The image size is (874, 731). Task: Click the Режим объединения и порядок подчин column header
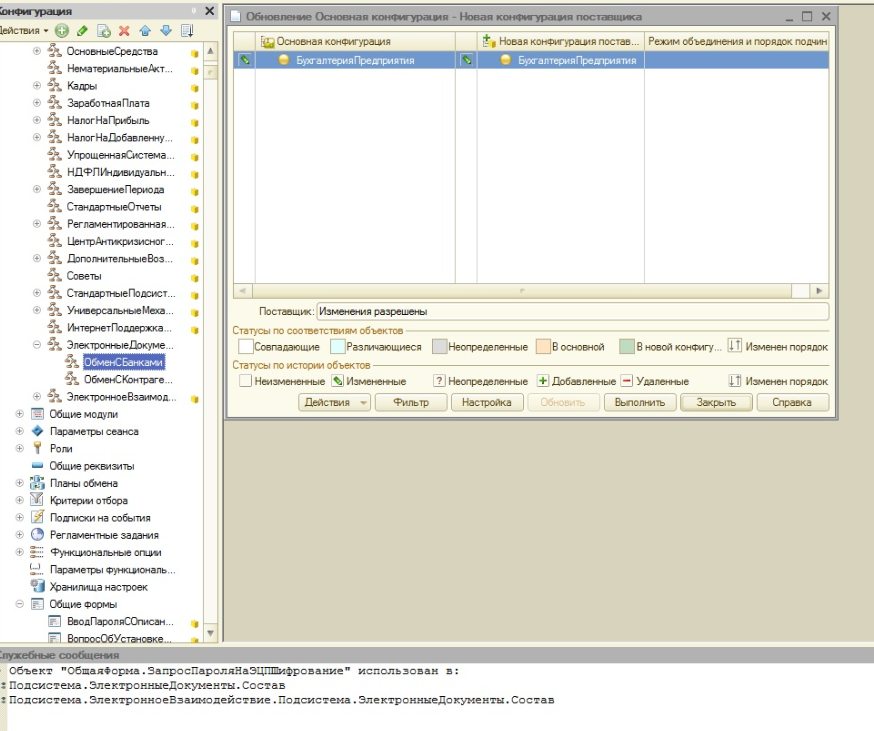point(737,41)
